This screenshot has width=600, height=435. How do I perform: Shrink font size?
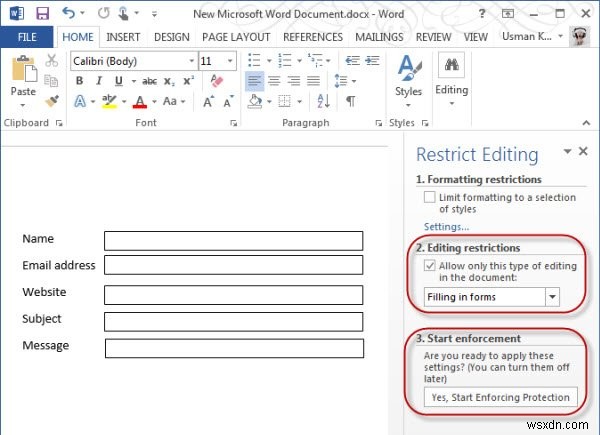coord(228,102)
